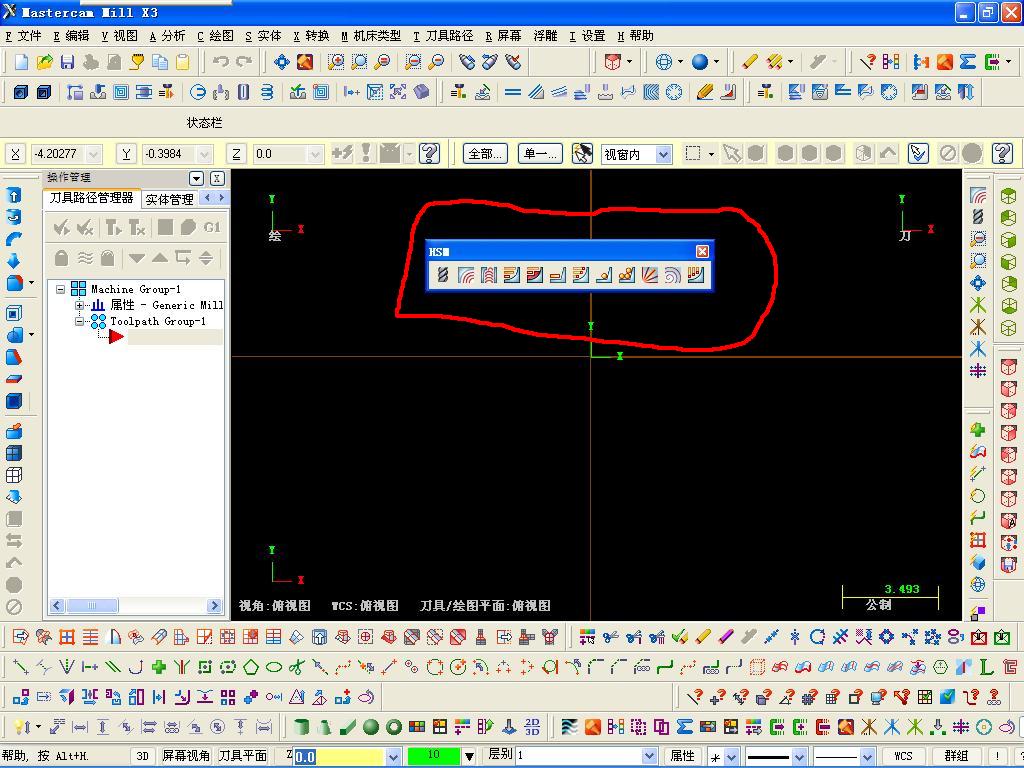1024x768 pixels.
Task: Open the 文件 menu
Action: [24, 35]
